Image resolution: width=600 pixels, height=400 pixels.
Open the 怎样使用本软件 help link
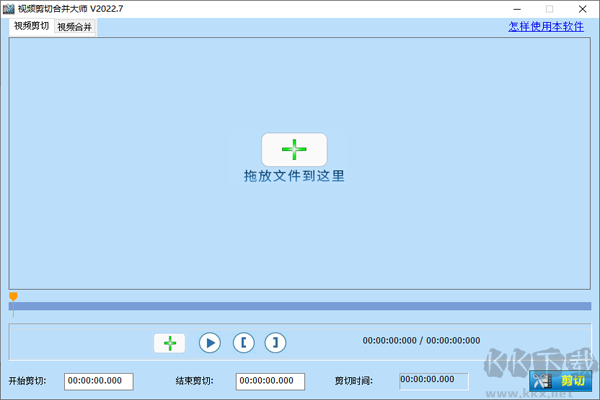(546, 26)
